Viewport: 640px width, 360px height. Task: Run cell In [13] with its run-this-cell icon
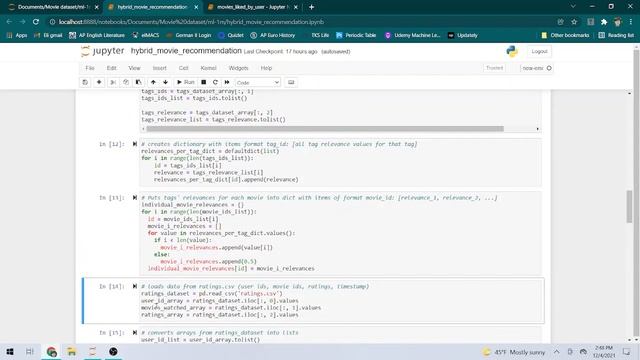[x=135, y=198]
